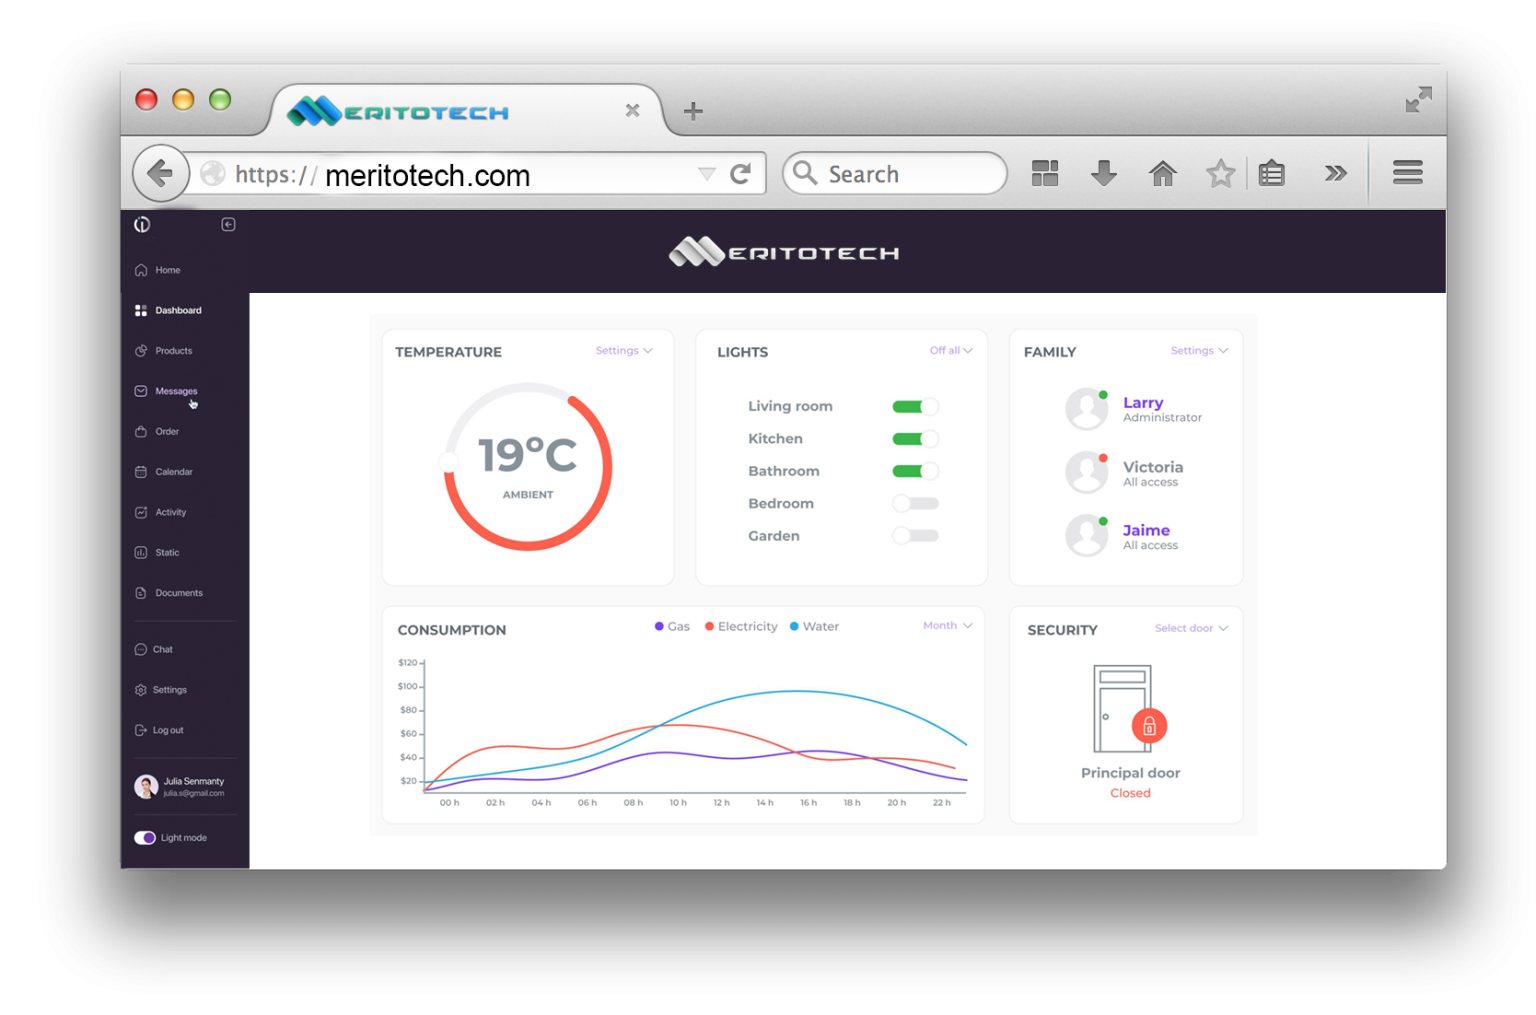The image size is (1536, 1015).
Task: Switch to the Dashboard menu item
Action: click(x=178, y=310)
